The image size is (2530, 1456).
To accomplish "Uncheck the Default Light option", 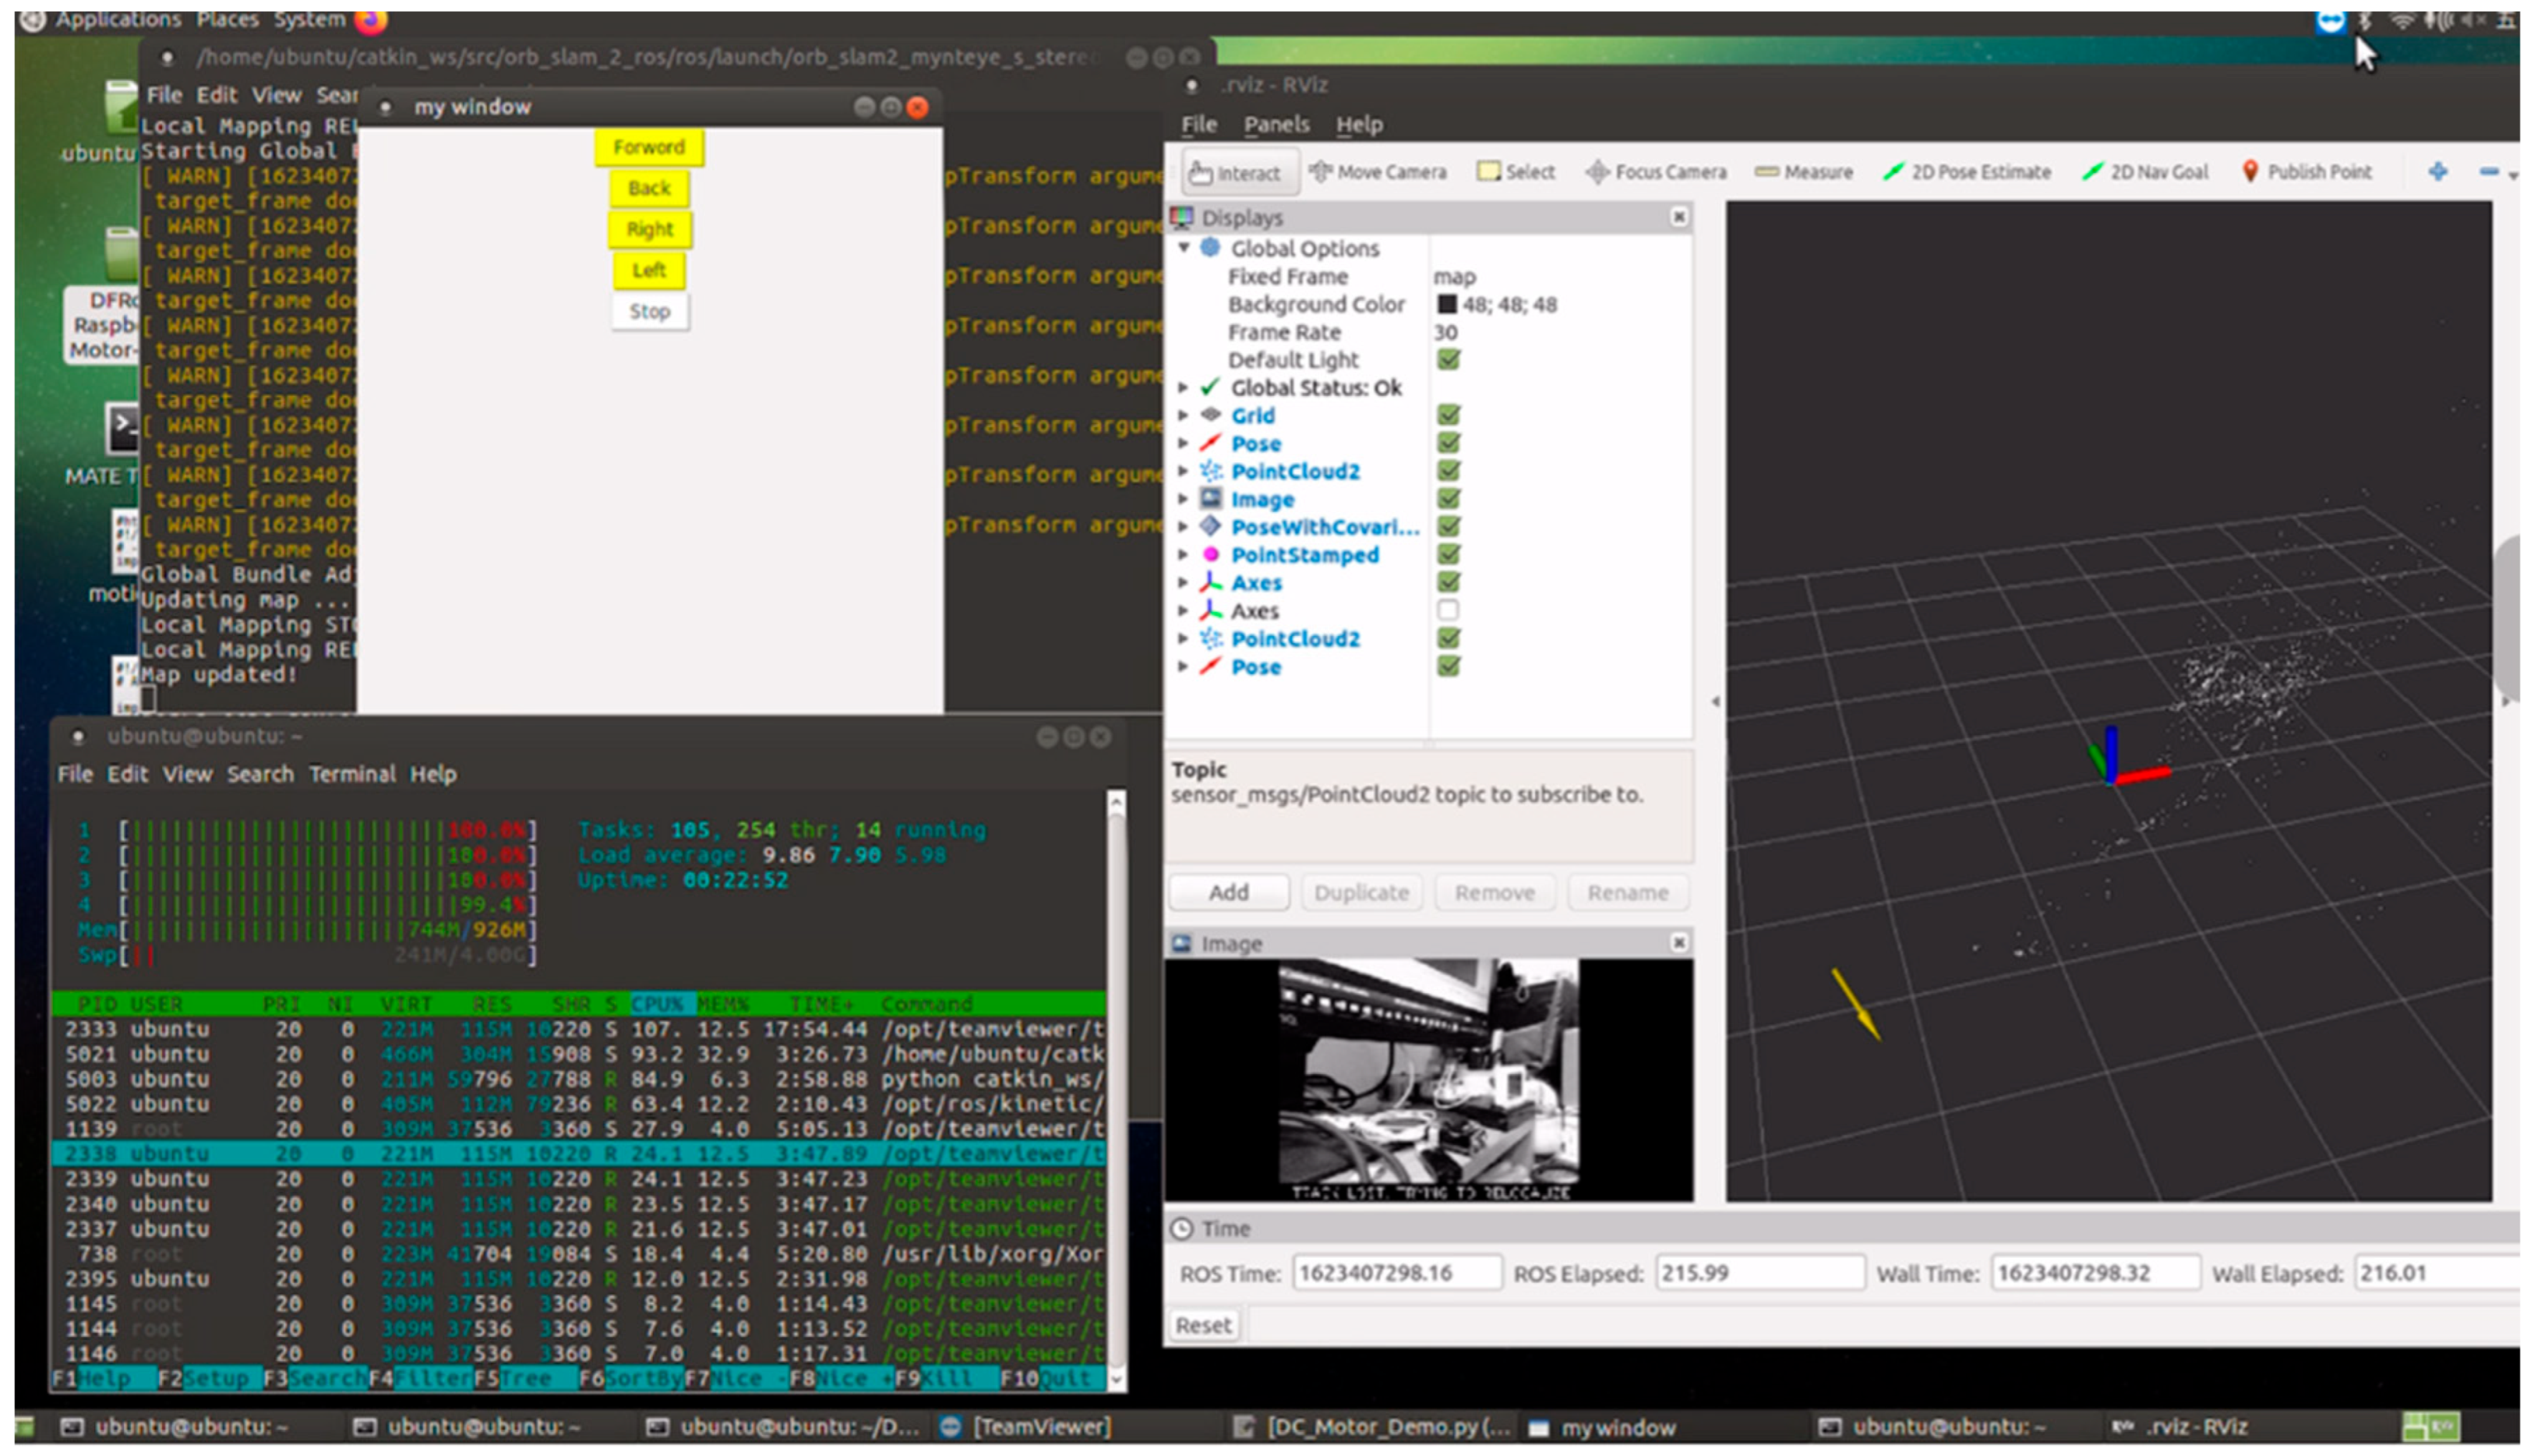I will point(1447,359).
